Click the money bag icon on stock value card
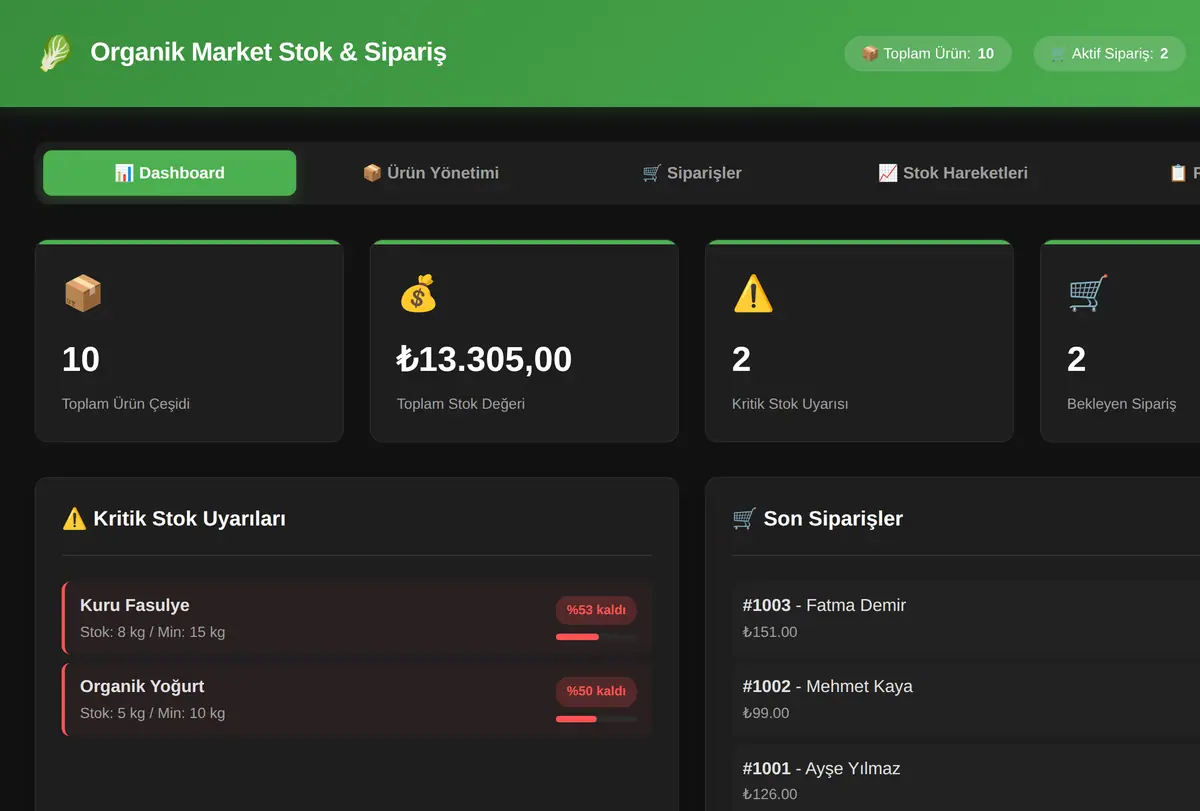The height and width of the screenshot is (811, 1200). pyautogui.click(x=417, y=294)
